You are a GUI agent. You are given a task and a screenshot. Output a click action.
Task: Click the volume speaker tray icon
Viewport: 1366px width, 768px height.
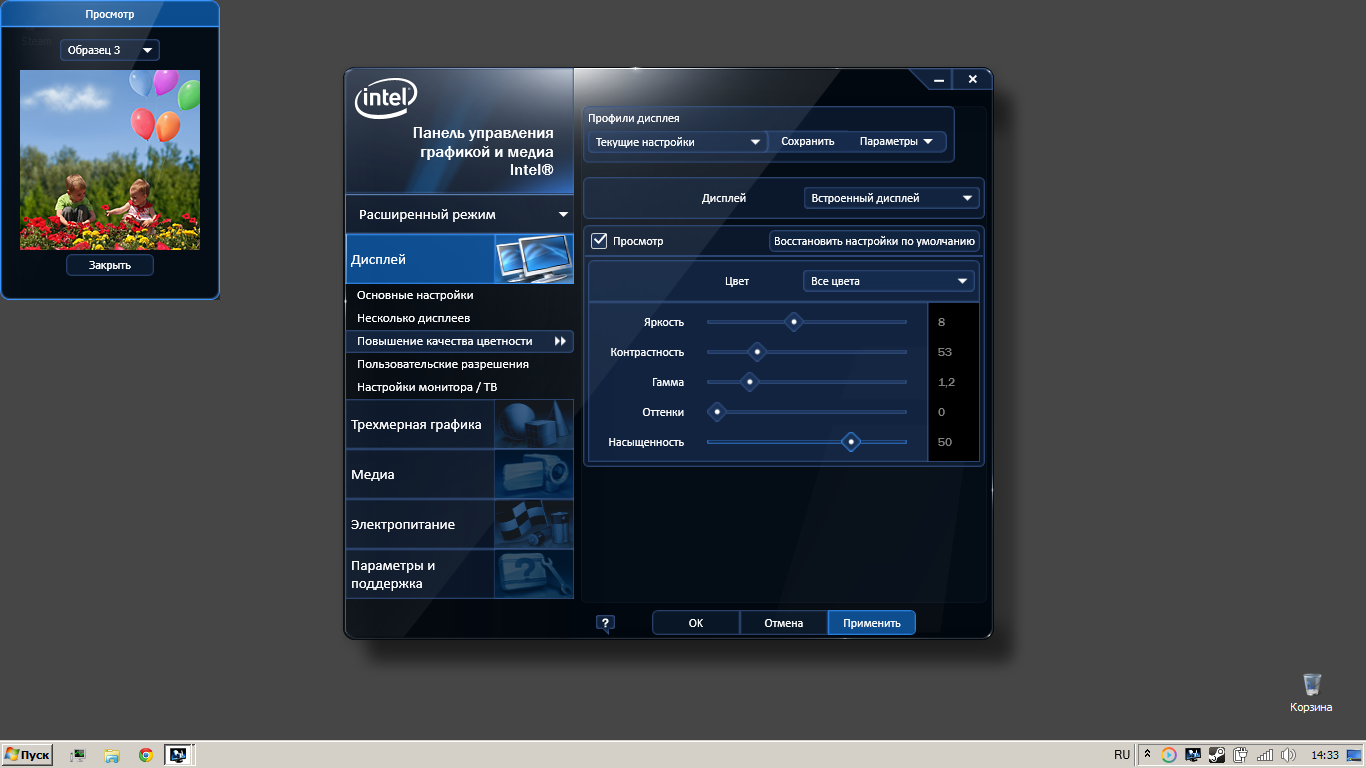click(x=1289, y=755)
